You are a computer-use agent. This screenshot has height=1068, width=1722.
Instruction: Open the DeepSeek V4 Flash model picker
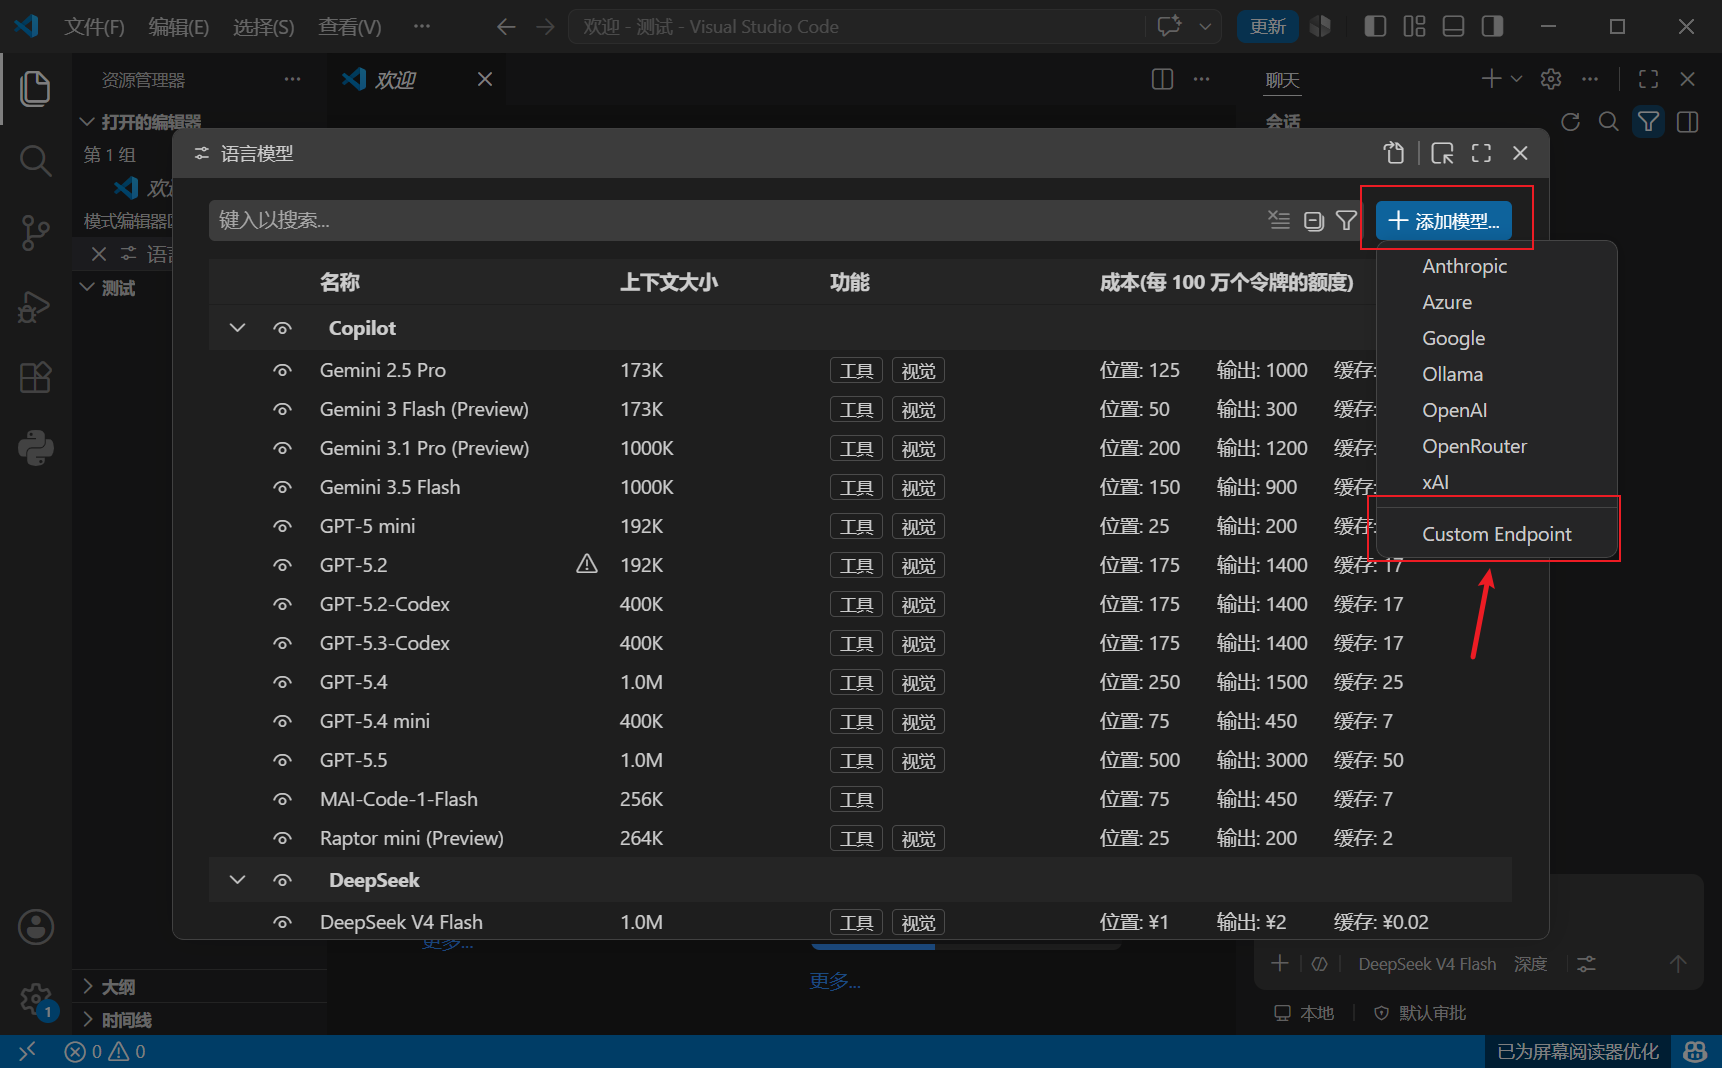click(1427, 964)
